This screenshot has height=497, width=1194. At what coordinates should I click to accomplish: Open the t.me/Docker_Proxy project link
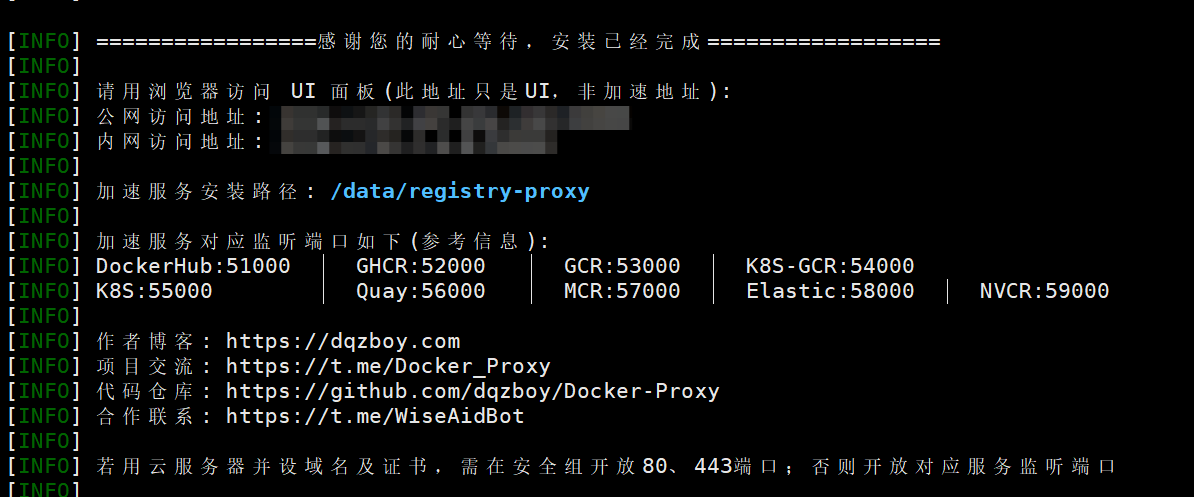(x=388, y=366)
